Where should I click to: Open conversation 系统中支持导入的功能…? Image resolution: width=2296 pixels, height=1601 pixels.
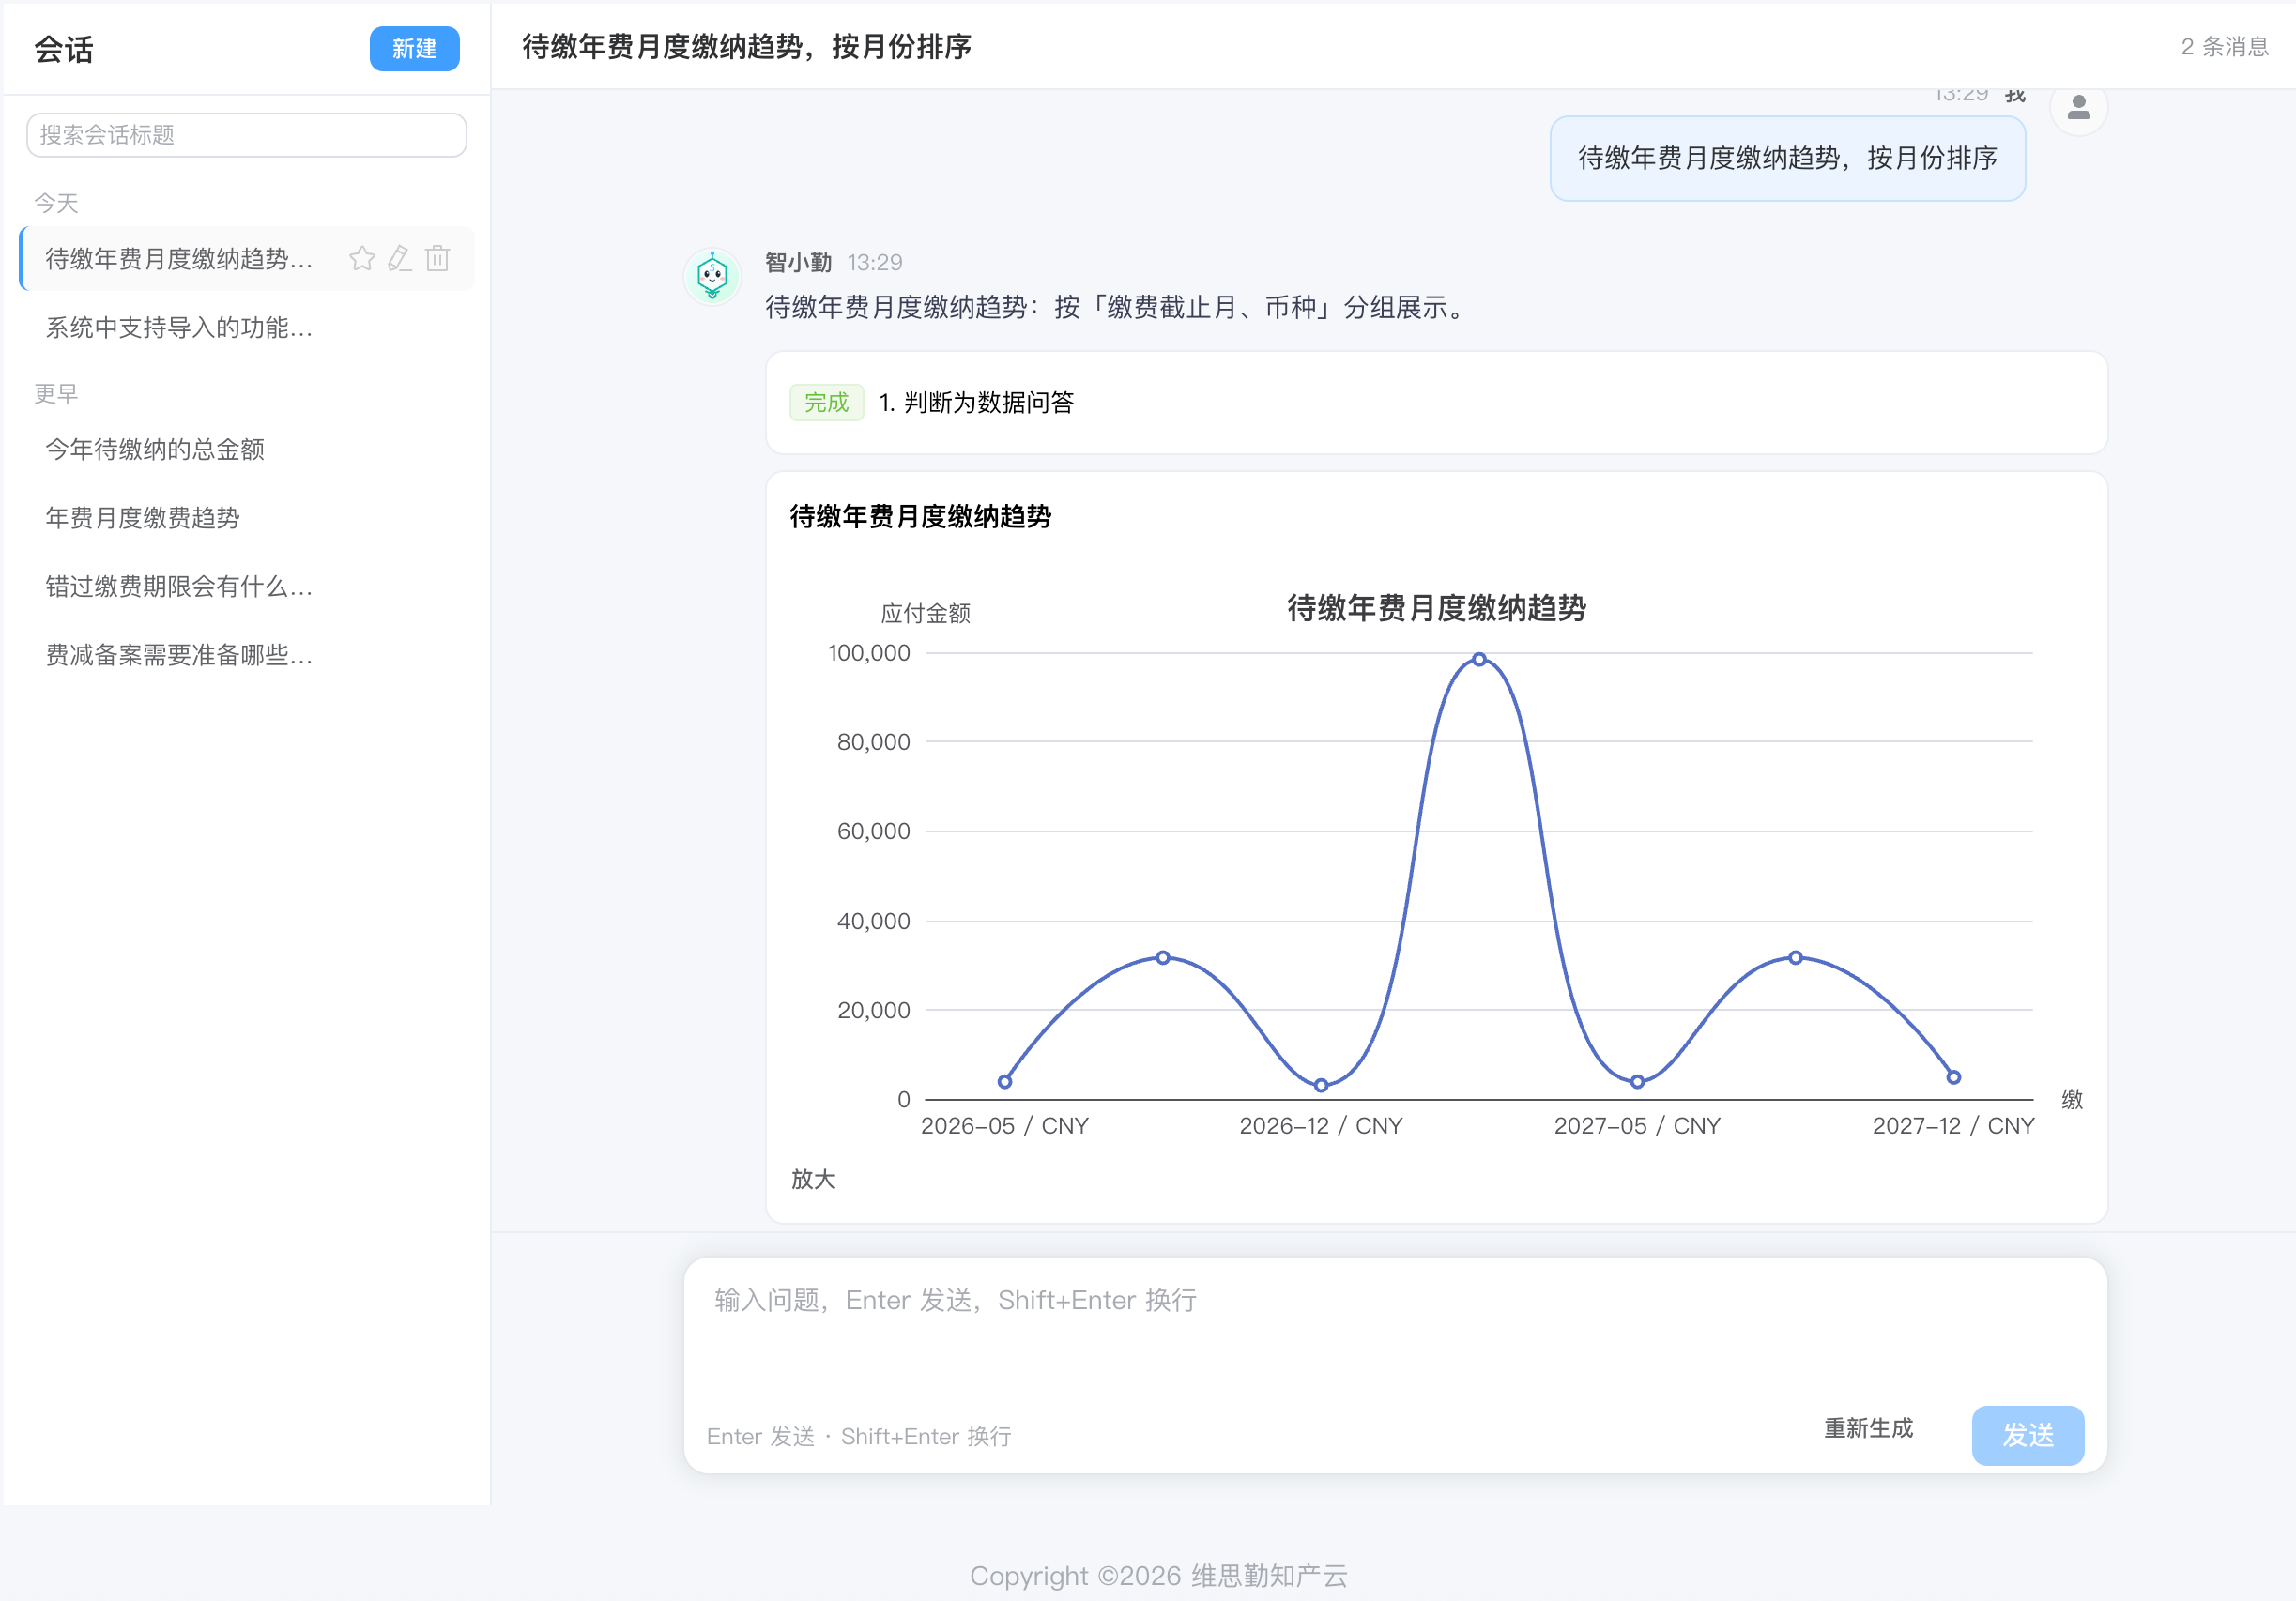coord(247,327)
